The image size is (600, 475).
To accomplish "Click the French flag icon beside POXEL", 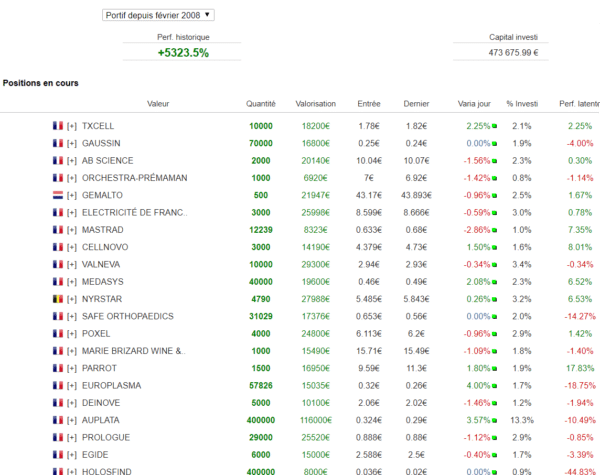I will click(58, 333).
